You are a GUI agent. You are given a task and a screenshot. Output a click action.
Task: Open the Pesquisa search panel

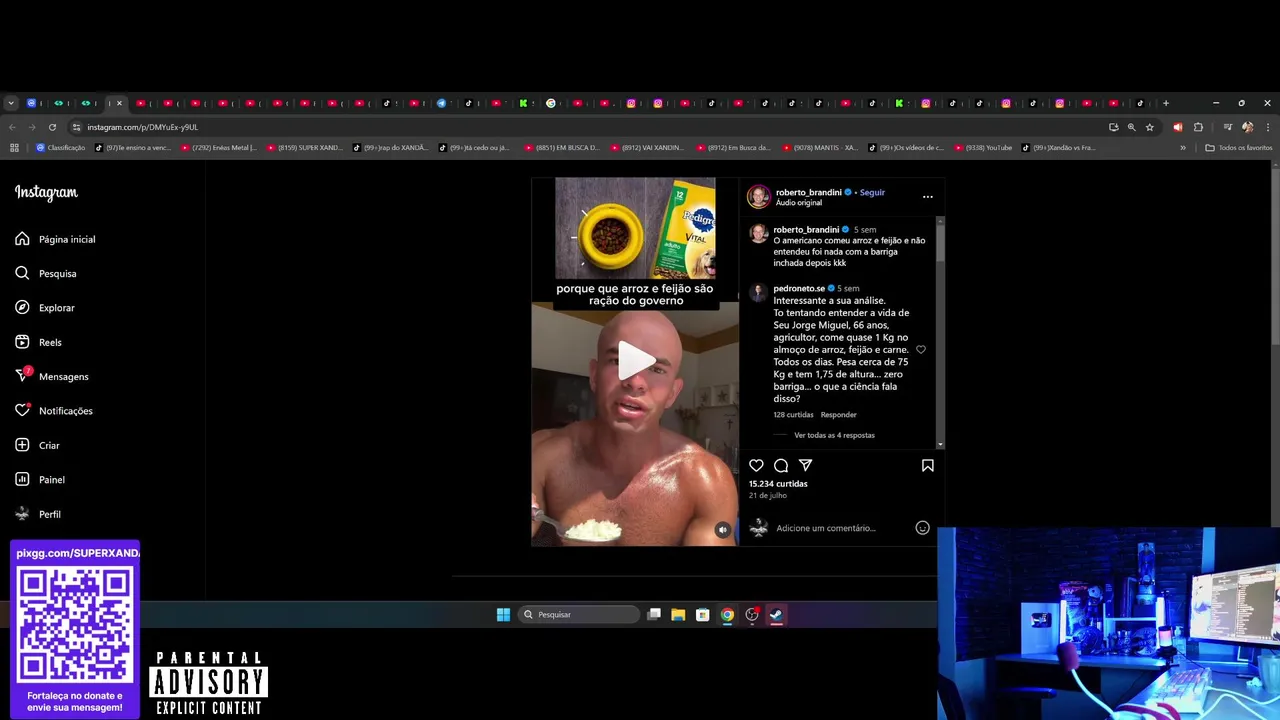tap(46, 273)
